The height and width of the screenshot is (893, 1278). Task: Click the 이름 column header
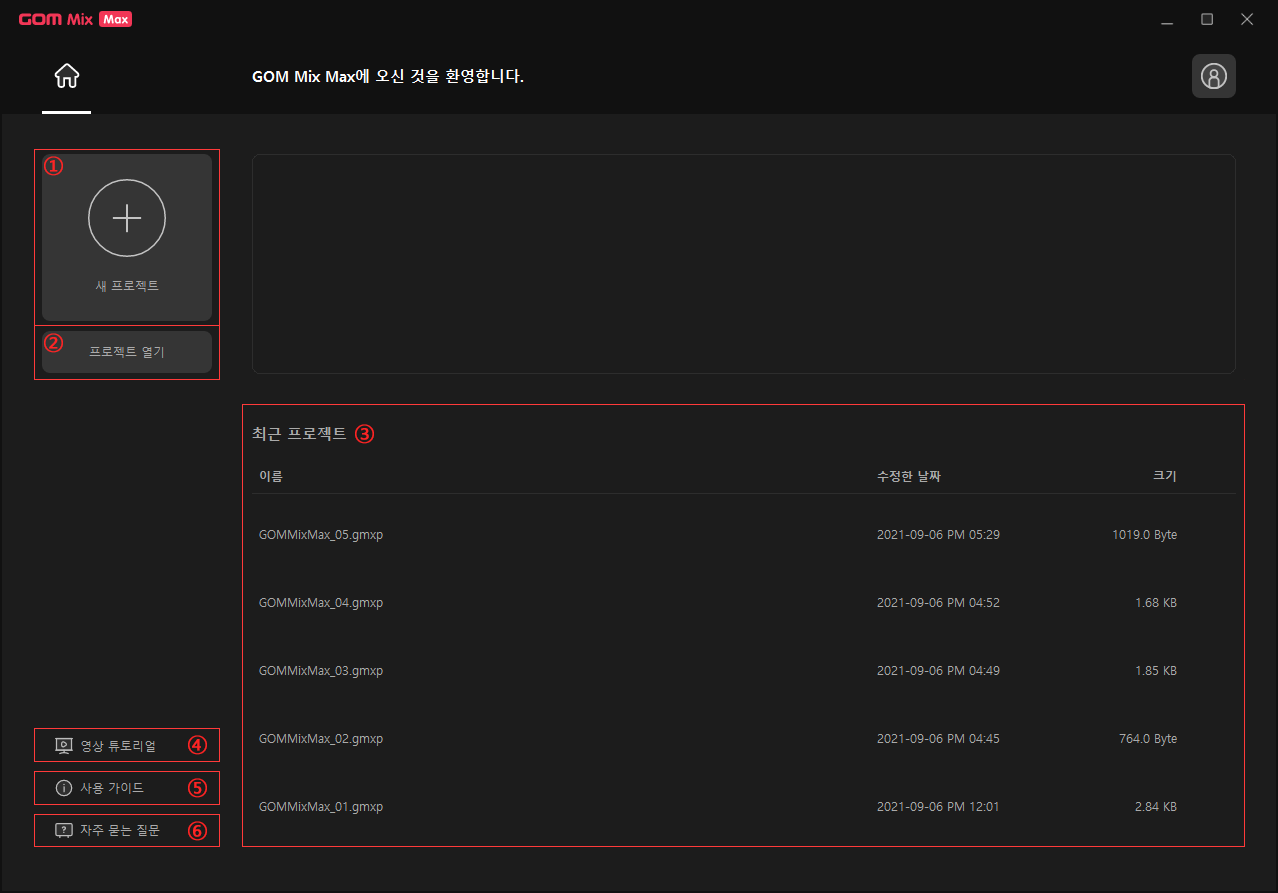click(271, 476)
